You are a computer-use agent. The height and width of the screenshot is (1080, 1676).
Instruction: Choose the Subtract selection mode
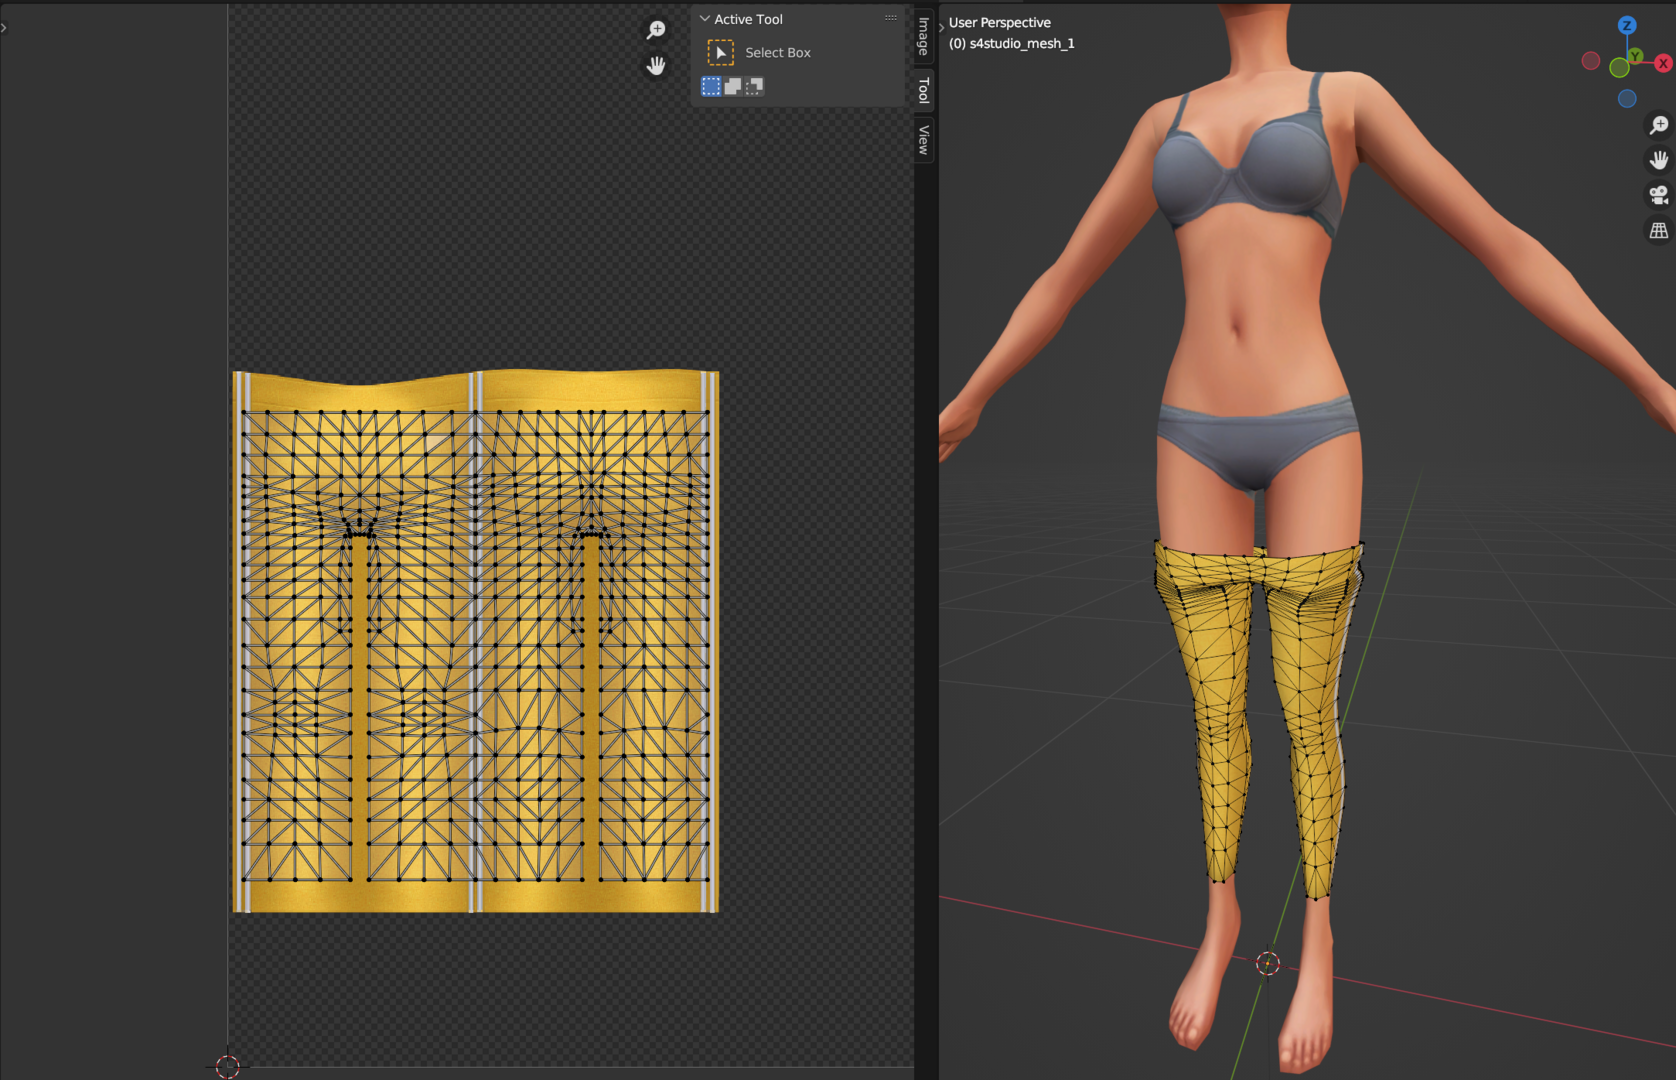click(x=755, y=86)
